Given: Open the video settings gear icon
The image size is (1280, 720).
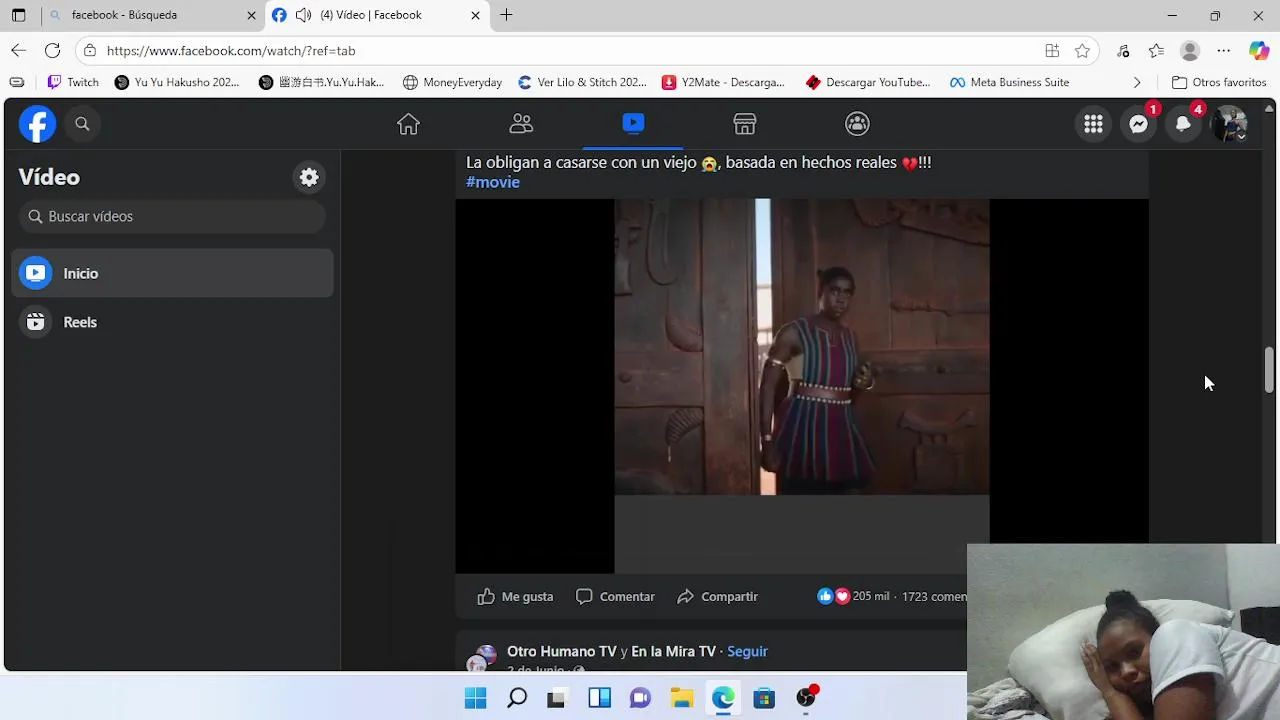Looking at the screenshot, I should (x=309, y=177).
